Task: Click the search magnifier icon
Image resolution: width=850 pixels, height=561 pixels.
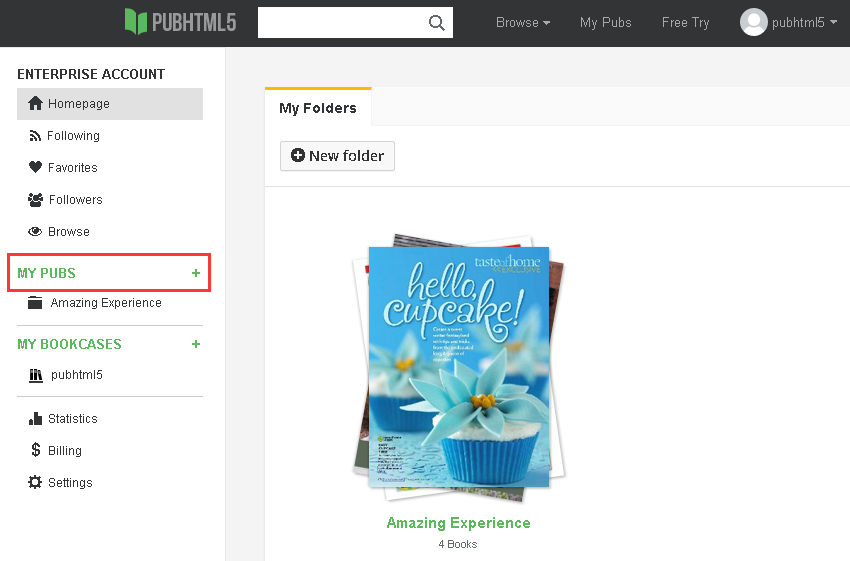Action: 436,23
